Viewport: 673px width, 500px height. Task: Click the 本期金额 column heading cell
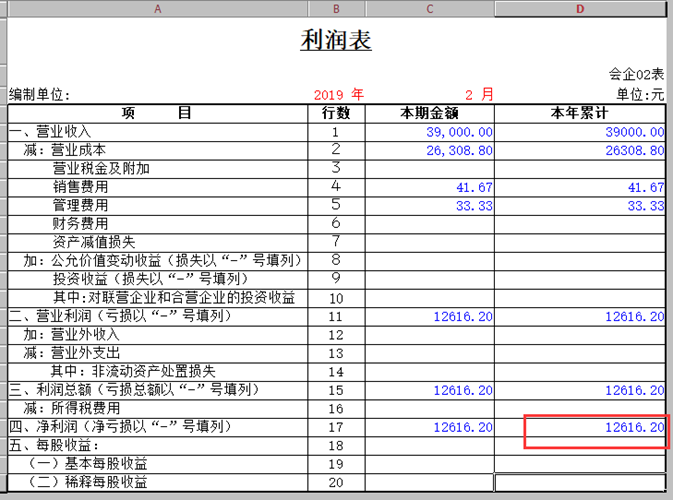tap(430, 113)
